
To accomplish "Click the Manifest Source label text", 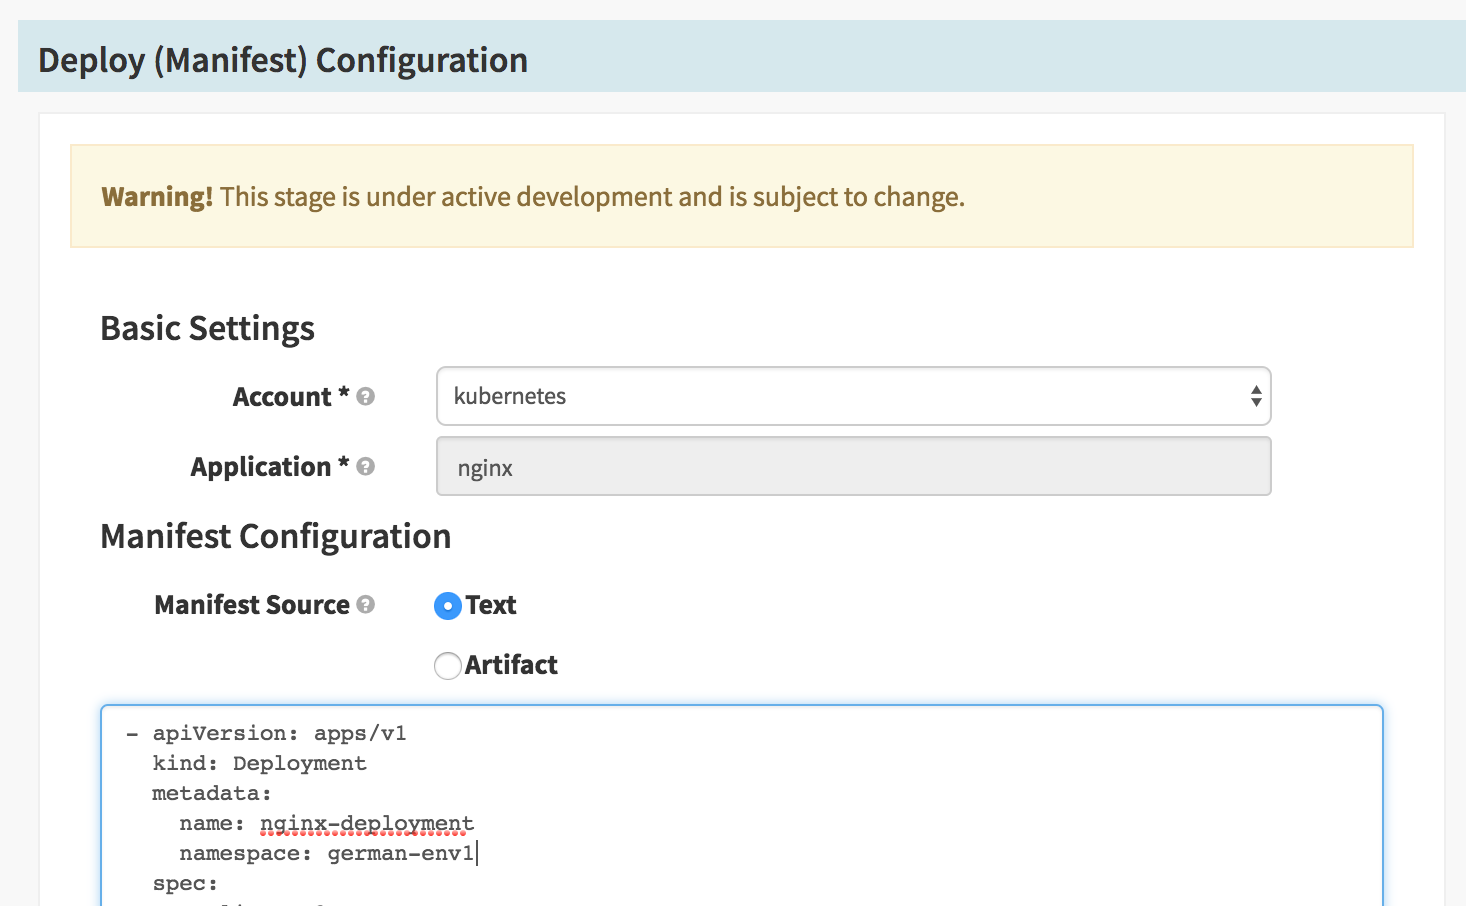I will 252,605.
